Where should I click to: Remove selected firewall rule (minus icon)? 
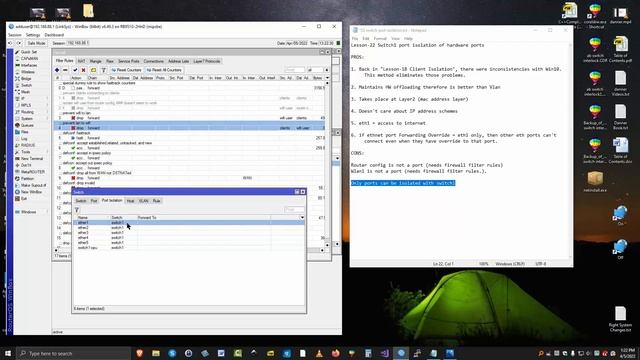pos(65,70)
